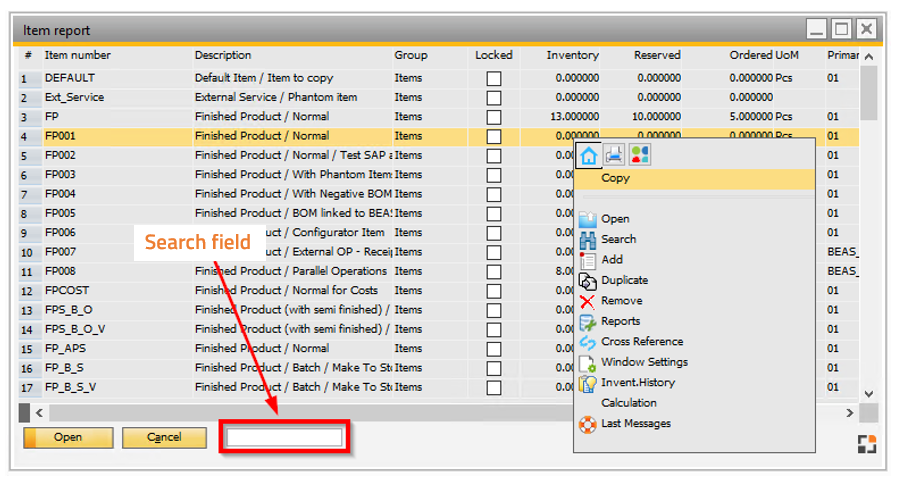Select Copy from the context menu
The image size is (898, 481).
(616, 179)
